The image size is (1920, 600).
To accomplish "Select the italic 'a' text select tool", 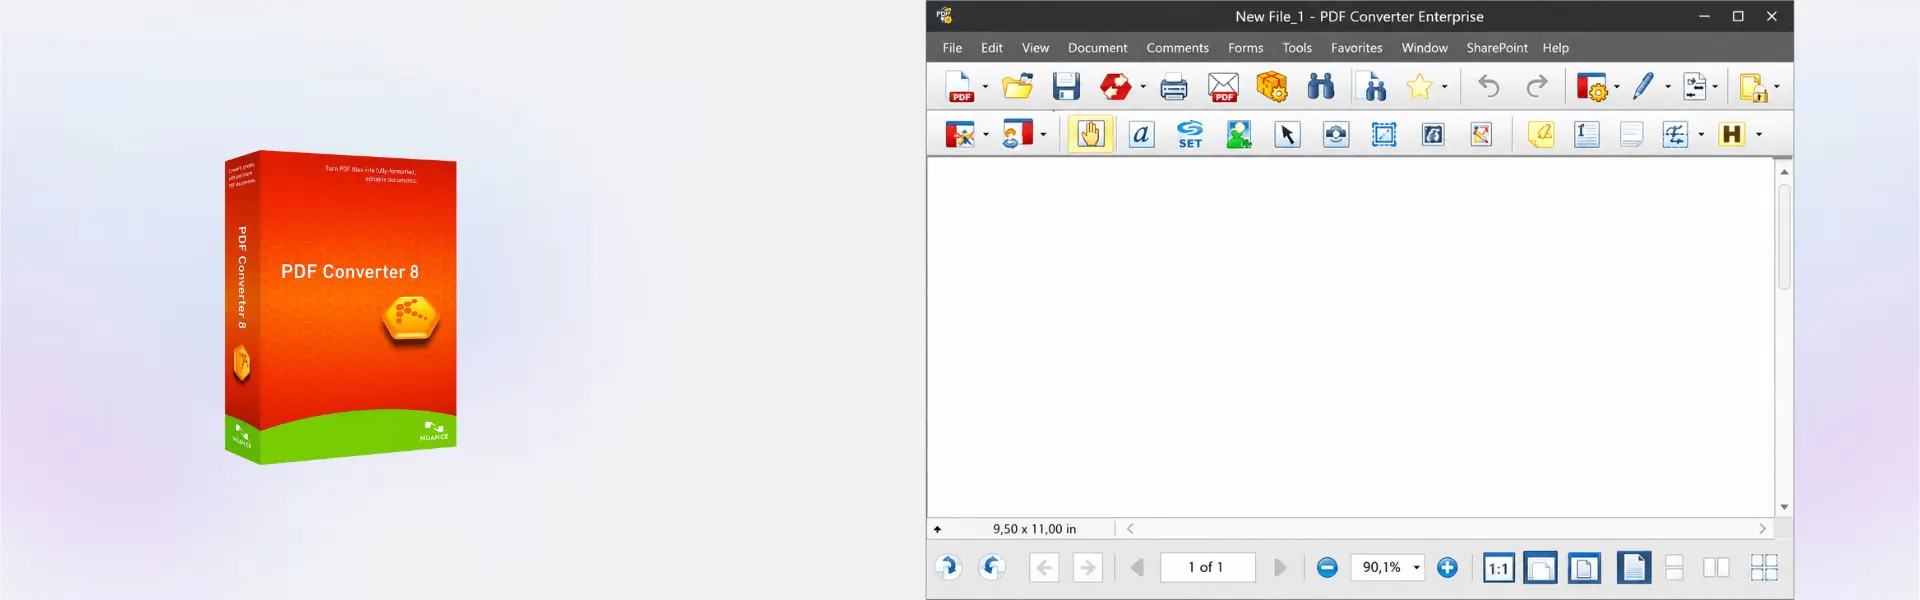I will point(1141,134).
